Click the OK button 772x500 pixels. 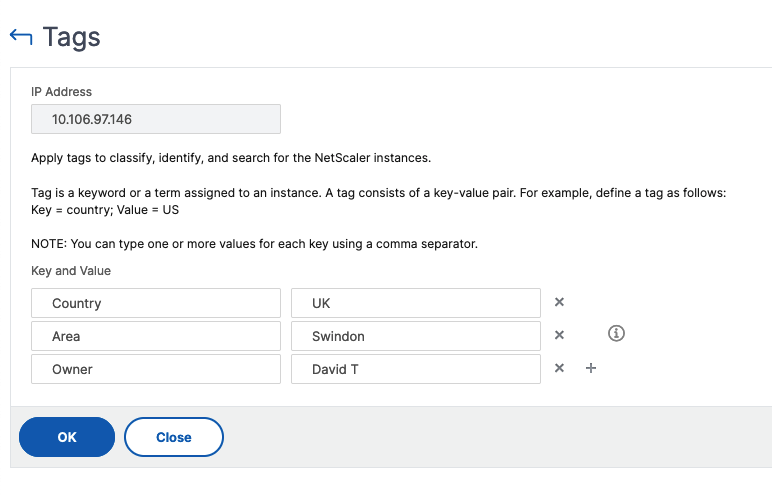coord(67,437)
